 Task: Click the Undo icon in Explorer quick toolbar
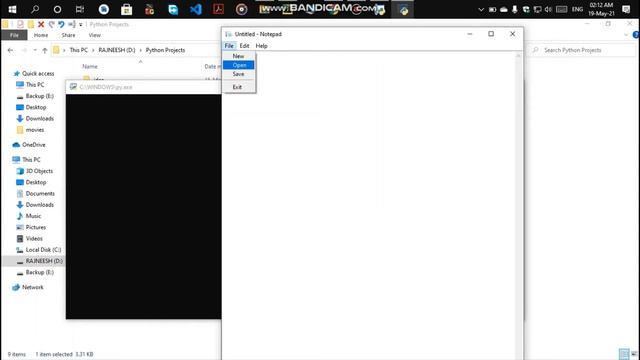(x=61, y=24)
